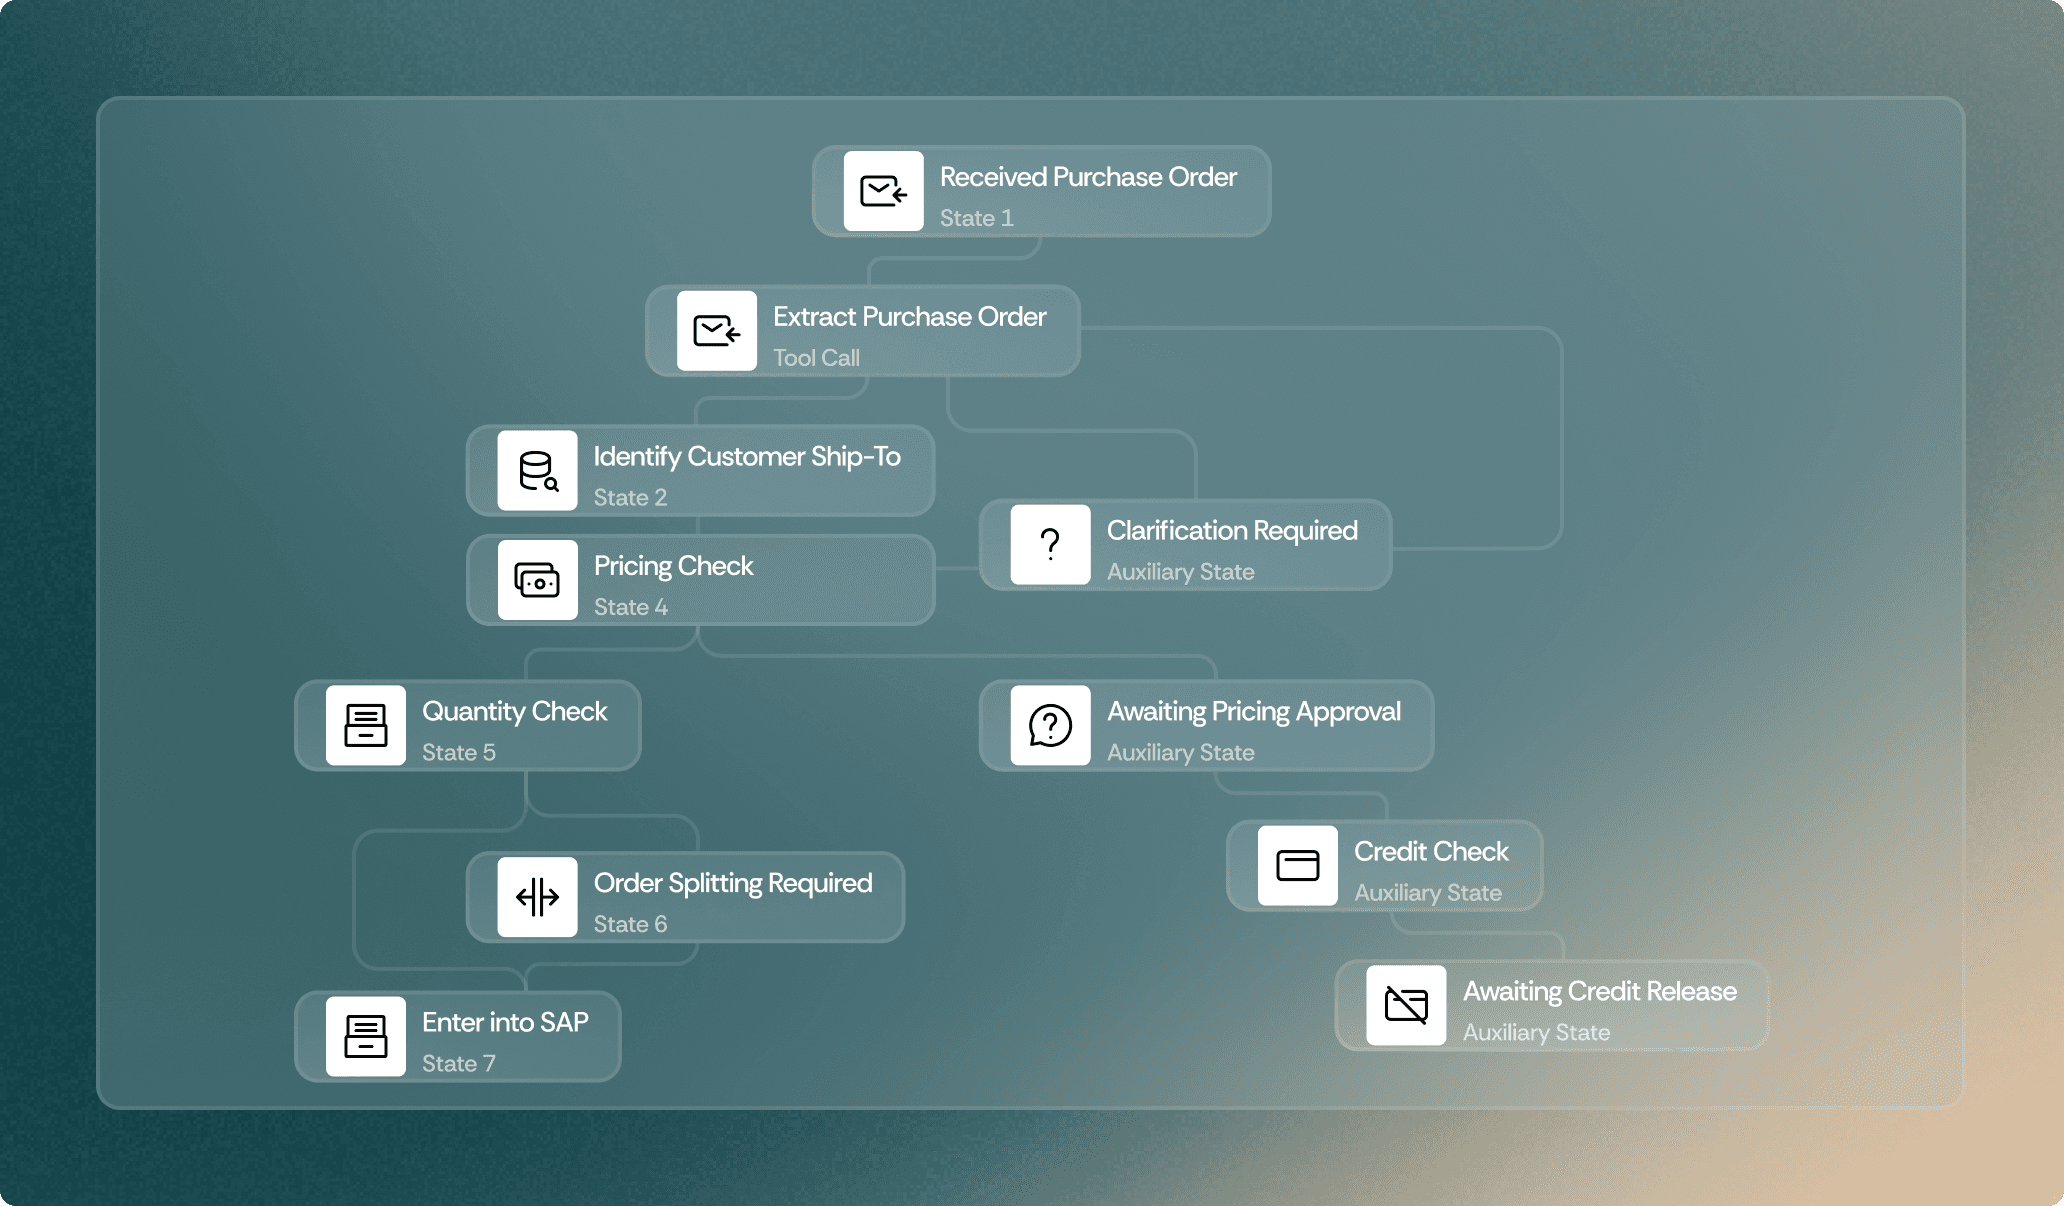Viewport: 2064px width, 1206px height.
Task: Click the Credit Check card icon
Action: click(1297, 866)
